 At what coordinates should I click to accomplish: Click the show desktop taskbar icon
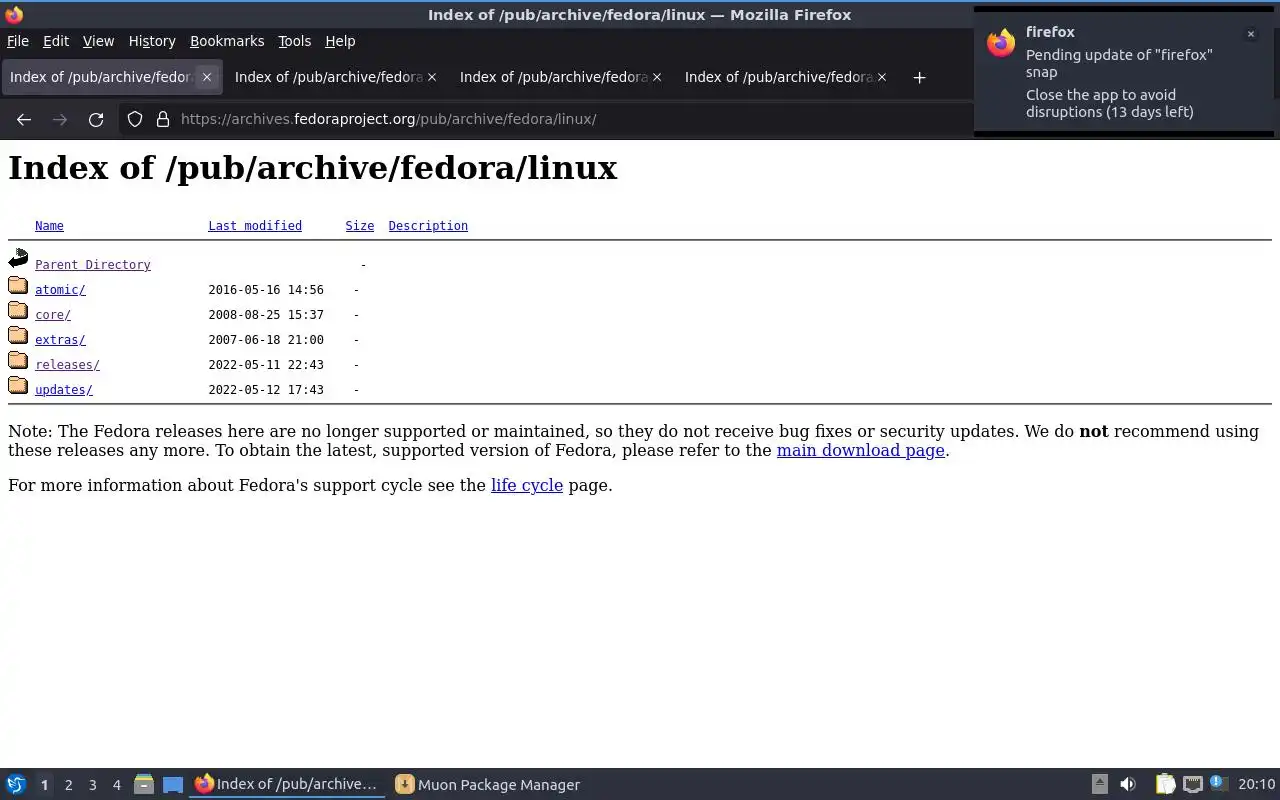pos(173,785)
